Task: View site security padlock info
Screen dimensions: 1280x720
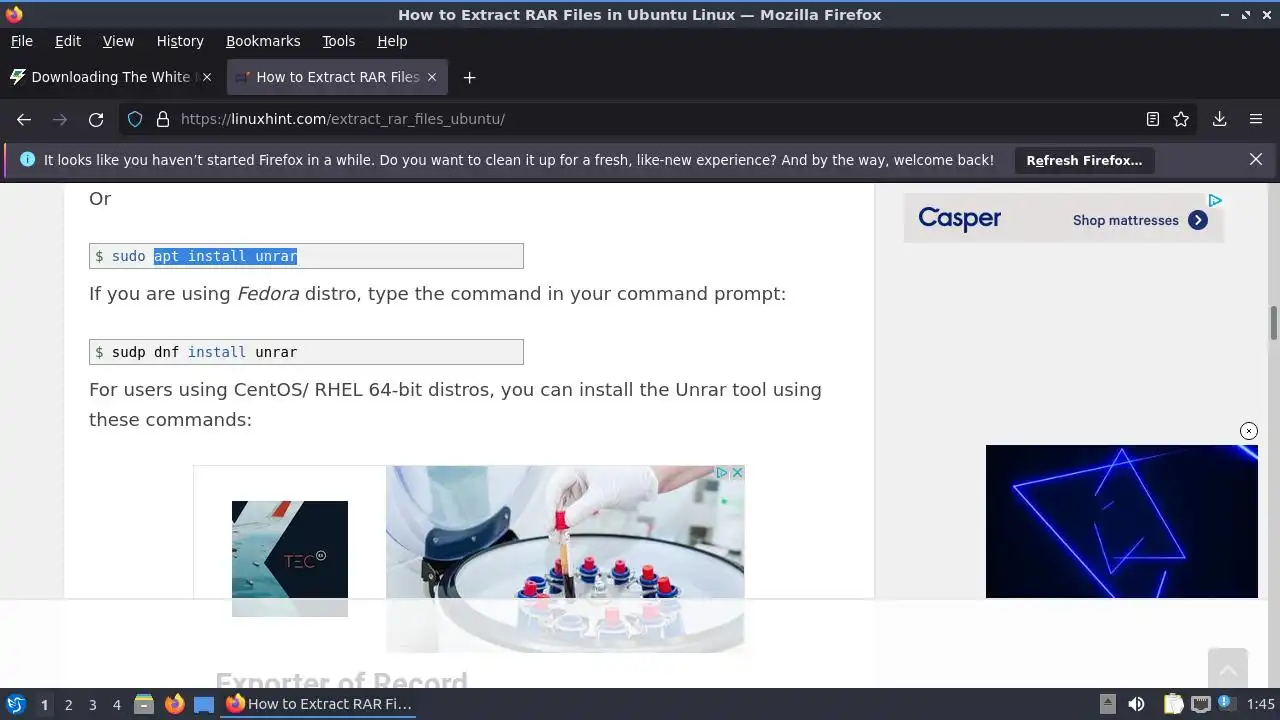Action: tap(163, 119)
